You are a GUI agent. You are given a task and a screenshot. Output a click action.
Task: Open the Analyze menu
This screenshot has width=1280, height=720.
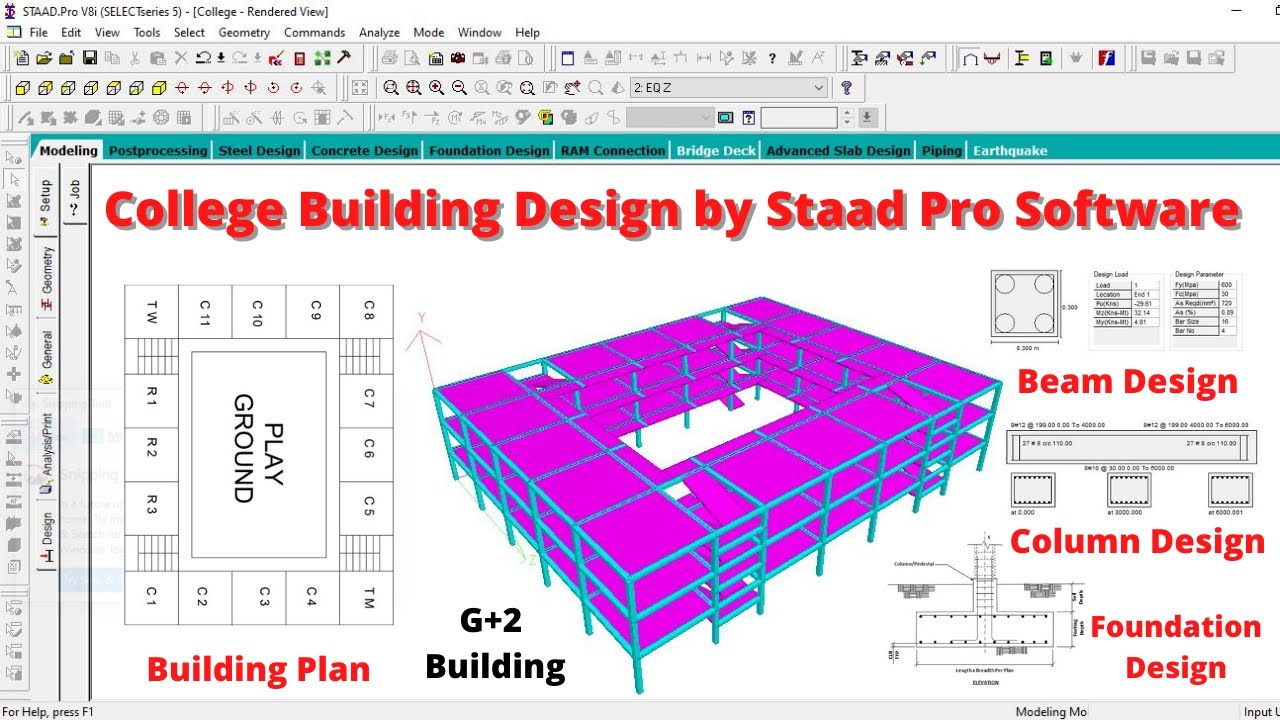pyautogui.click(x=379, y=32)
